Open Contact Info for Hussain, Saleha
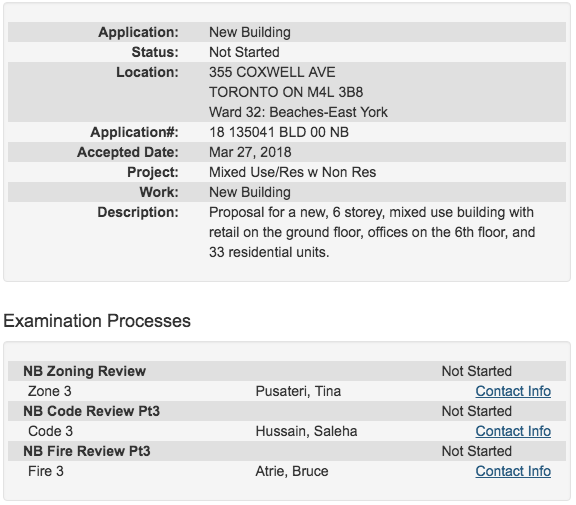Viewport: 576px width, 505px height. (x=513, y=431)
